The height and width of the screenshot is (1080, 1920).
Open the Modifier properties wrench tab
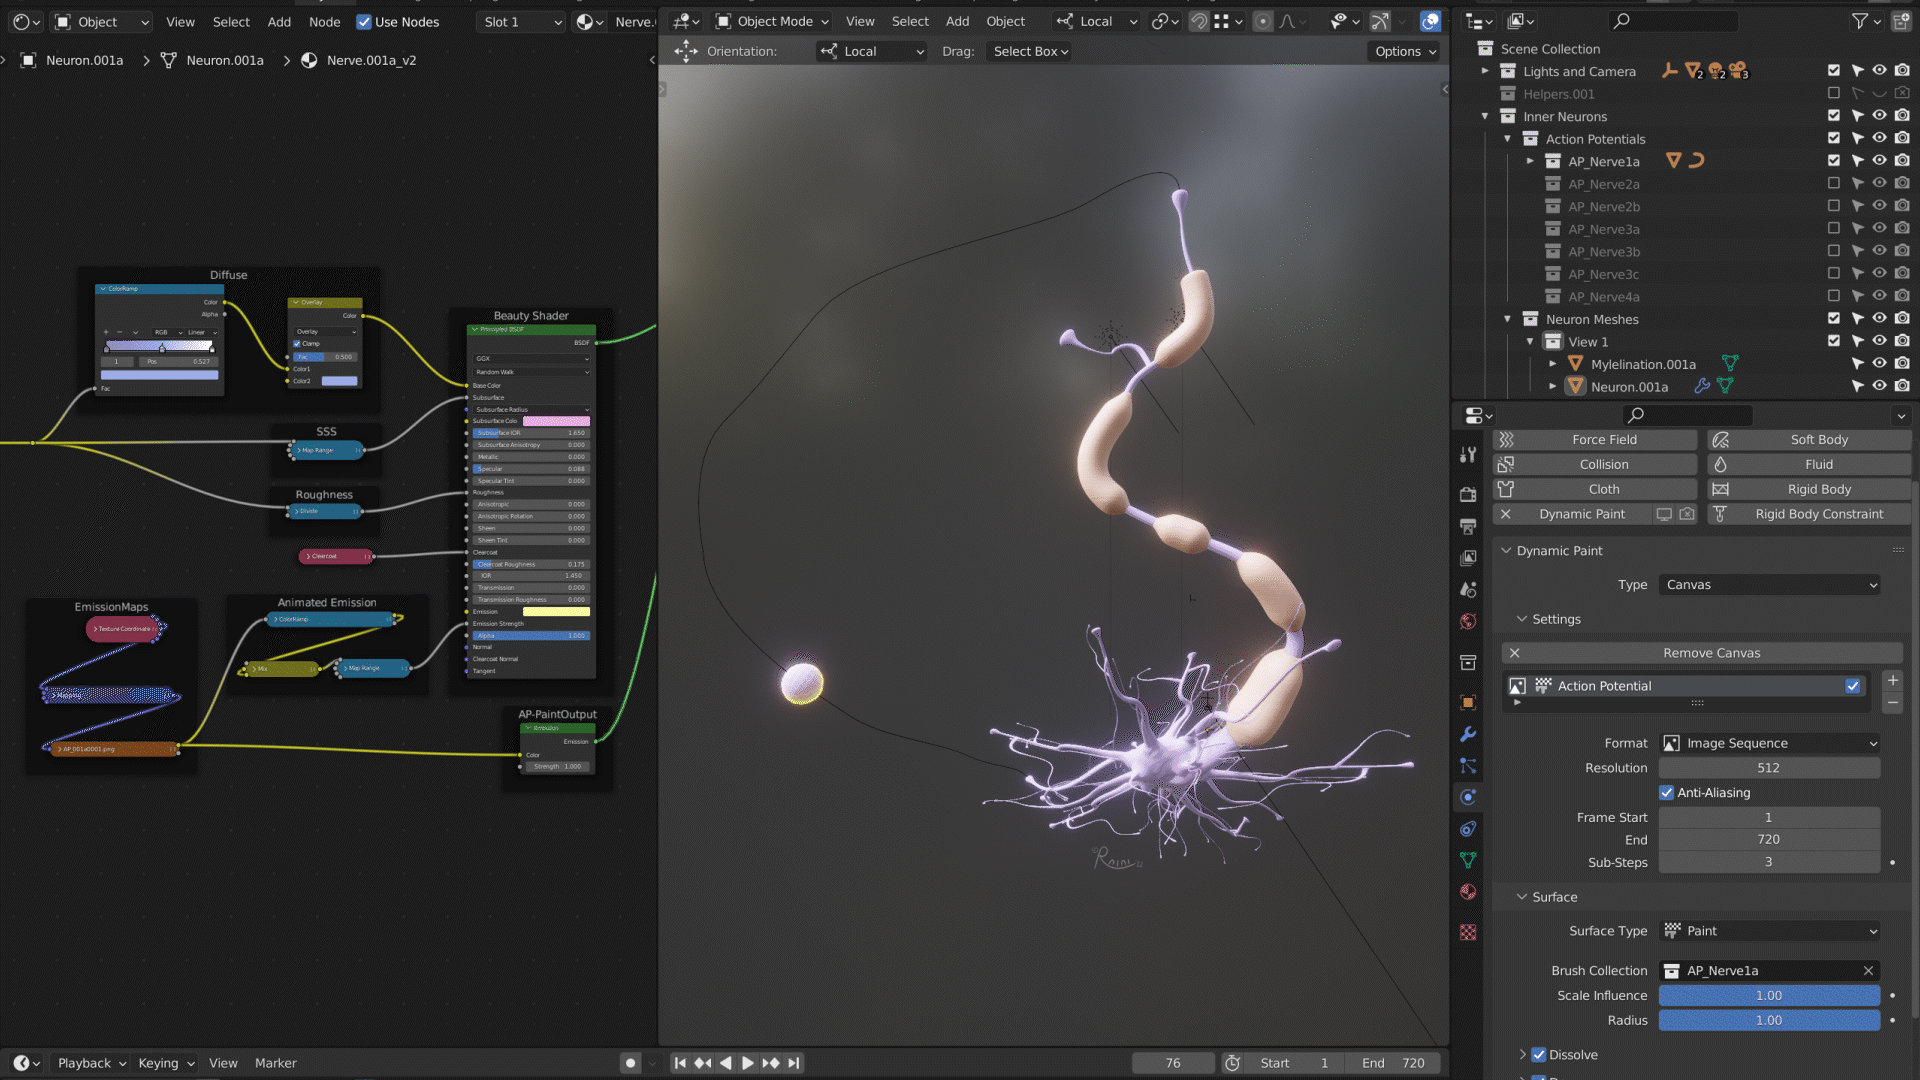pos(1468,734)
